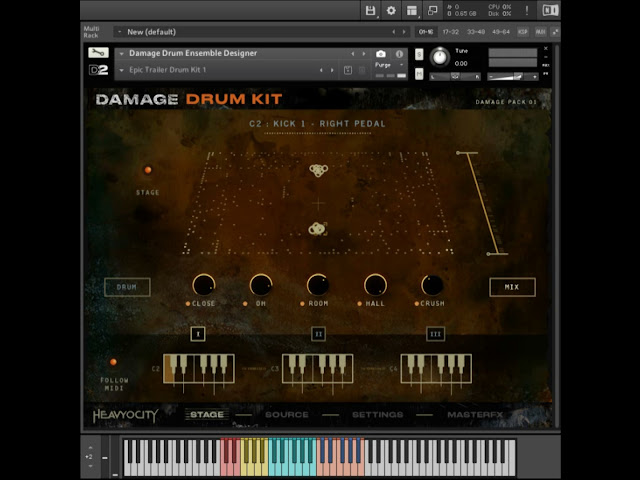Click the Native Instruments logo
The image size is (640, 480).
550,11
